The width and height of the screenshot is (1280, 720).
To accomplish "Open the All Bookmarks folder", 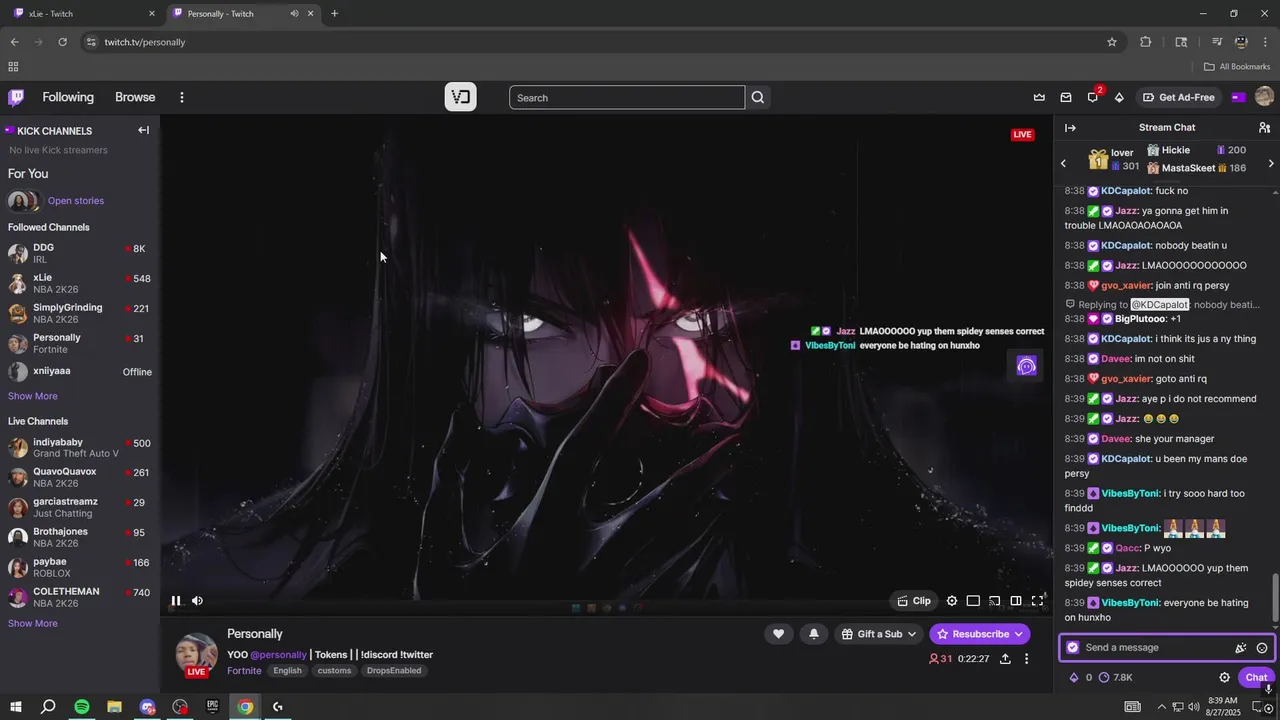I will [x=1237, y=67].
